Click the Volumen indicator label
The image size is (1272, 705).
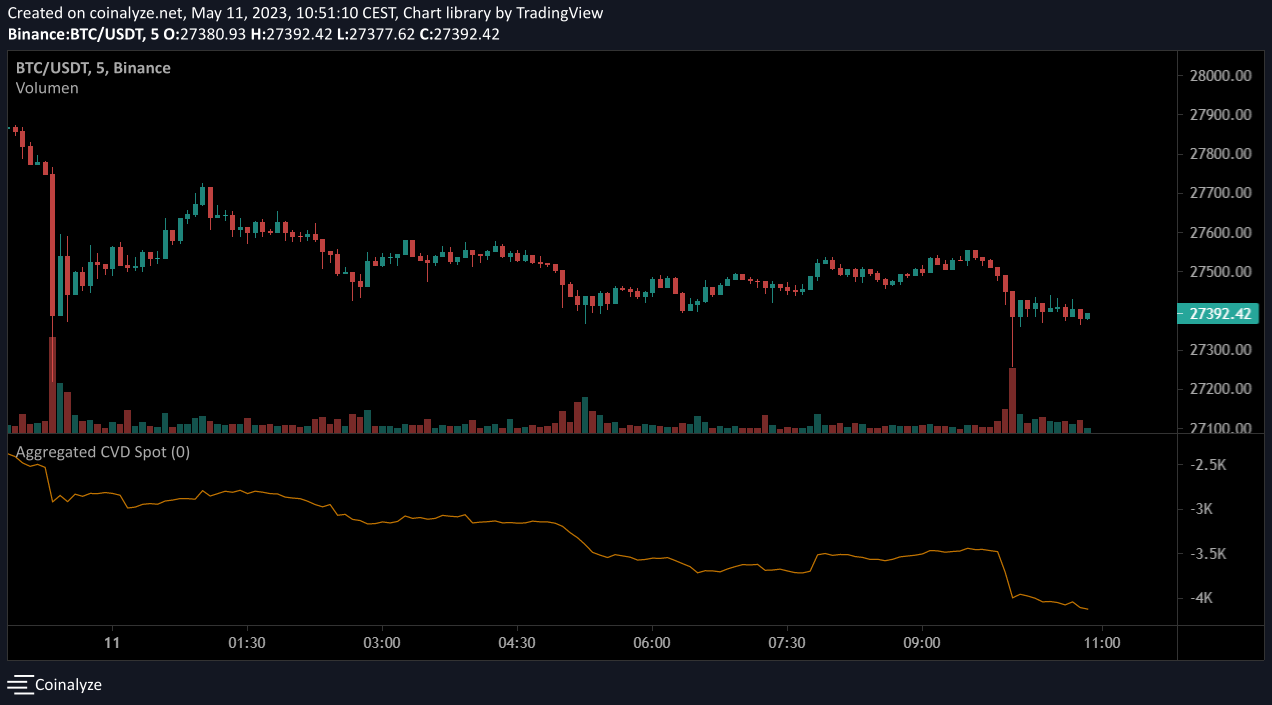[47, 88]
